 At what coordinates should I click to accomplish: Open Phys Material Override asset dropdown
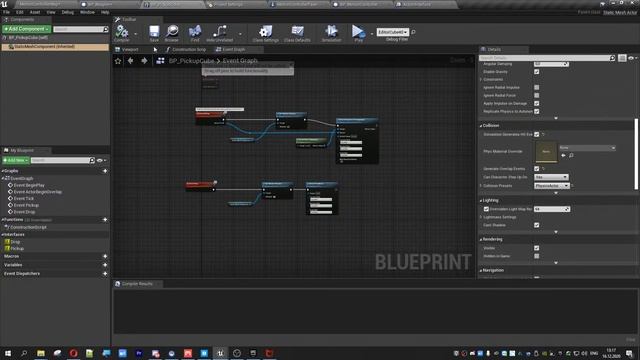[587, 148]
